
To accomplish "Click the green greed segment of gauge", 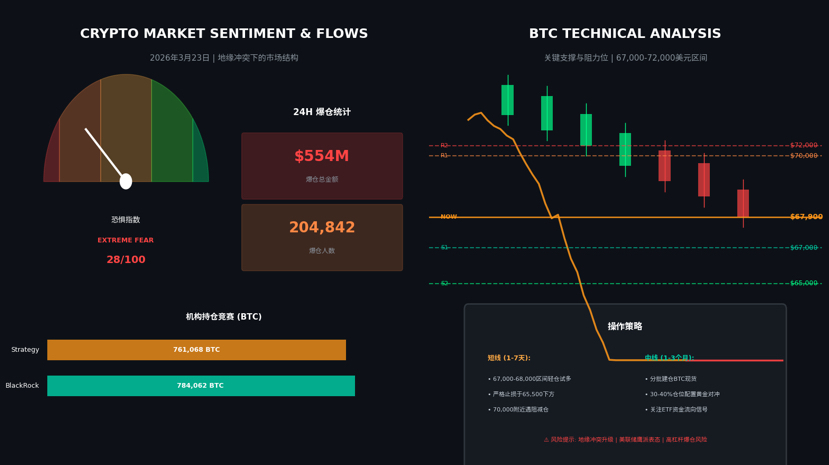I will pyautogui.click(x=172, y=135).
